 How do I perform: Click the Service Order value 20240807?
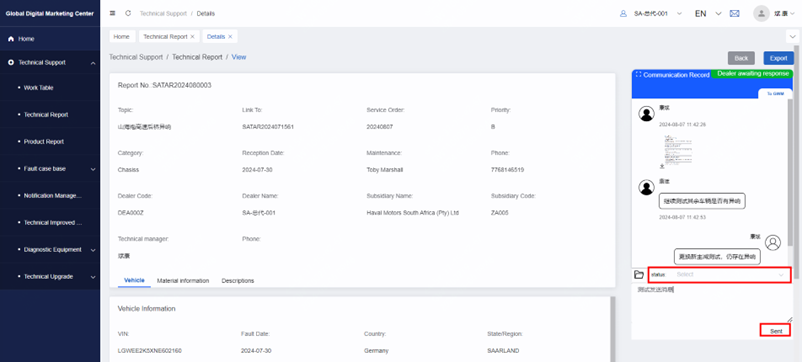click(x=380, y=127)
